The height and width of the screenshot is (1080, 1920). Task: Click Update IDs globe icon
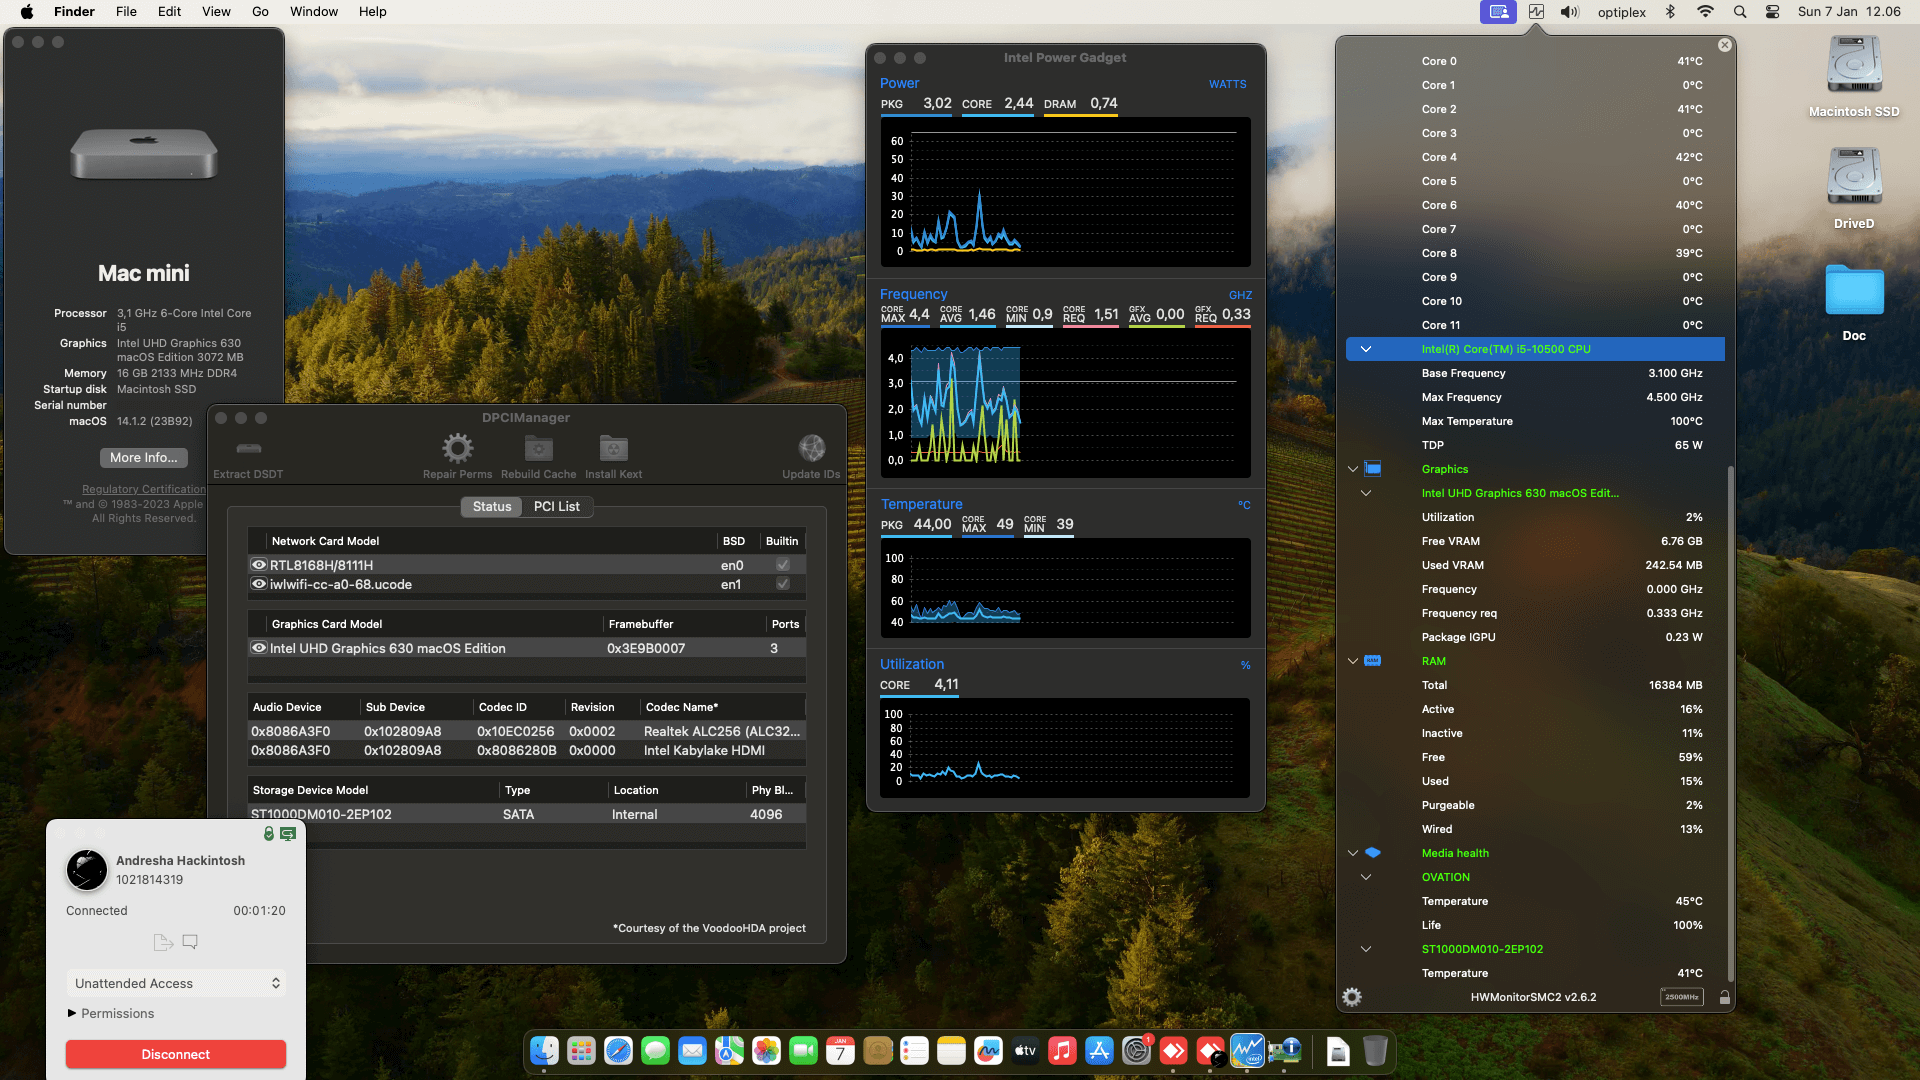pyautogui.click(x=812, y=448)
